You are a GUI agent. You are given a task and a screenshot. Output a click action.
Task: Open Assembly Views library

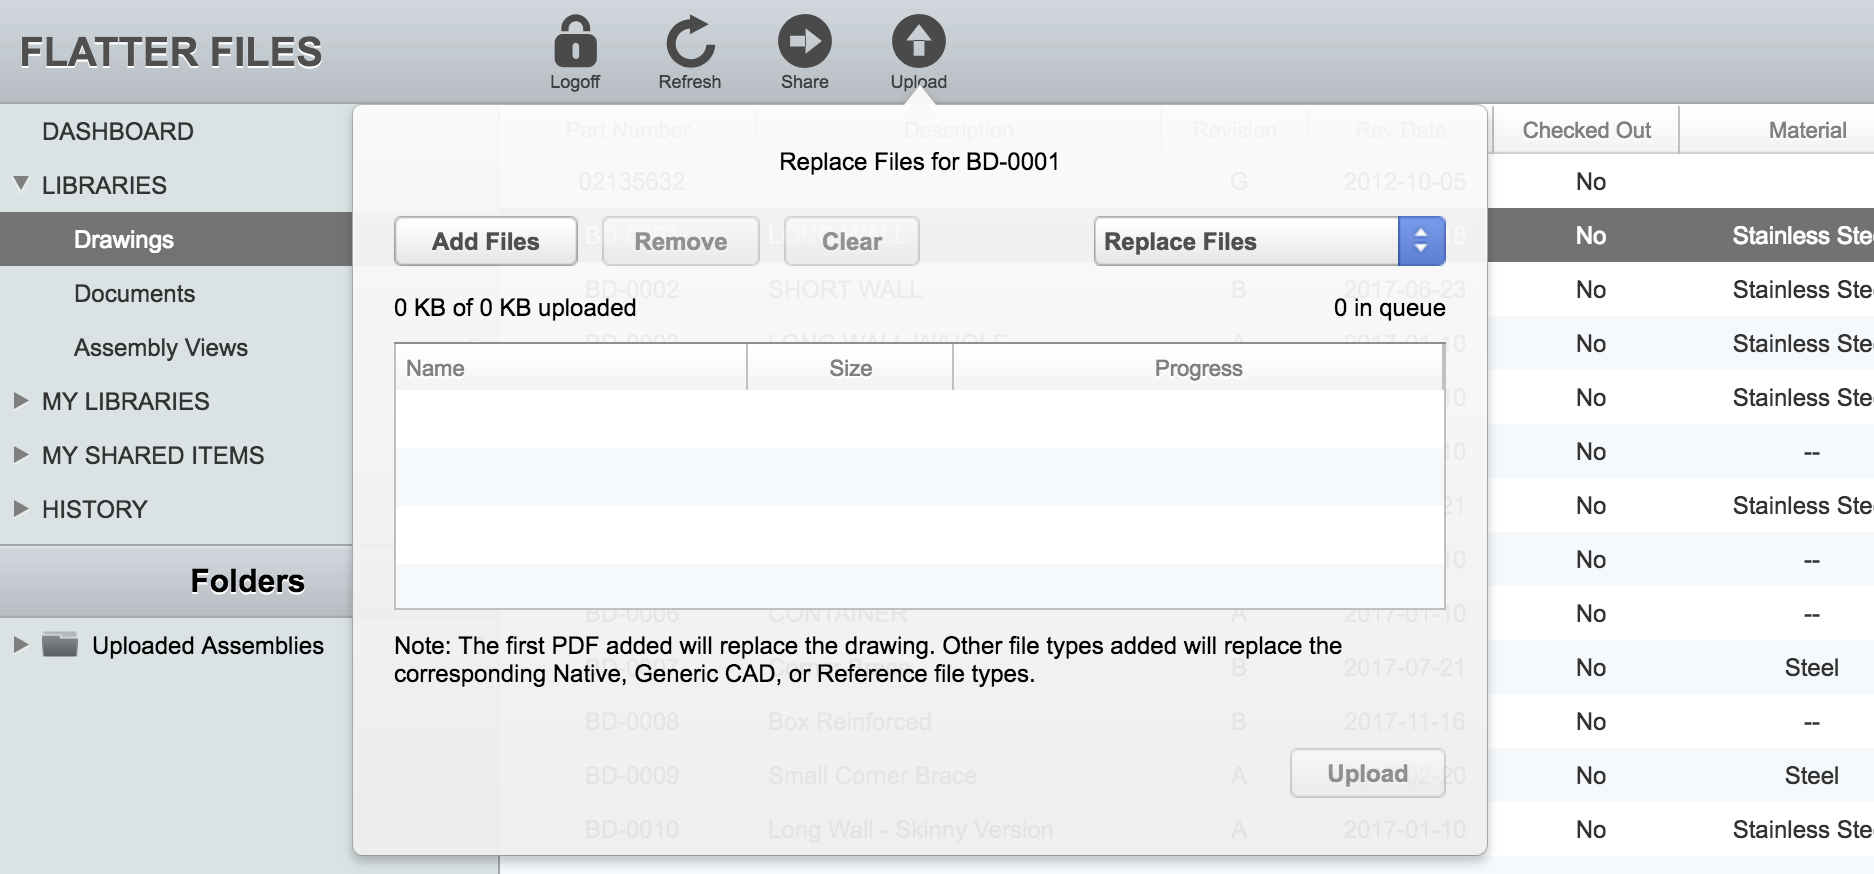[160, 348]
